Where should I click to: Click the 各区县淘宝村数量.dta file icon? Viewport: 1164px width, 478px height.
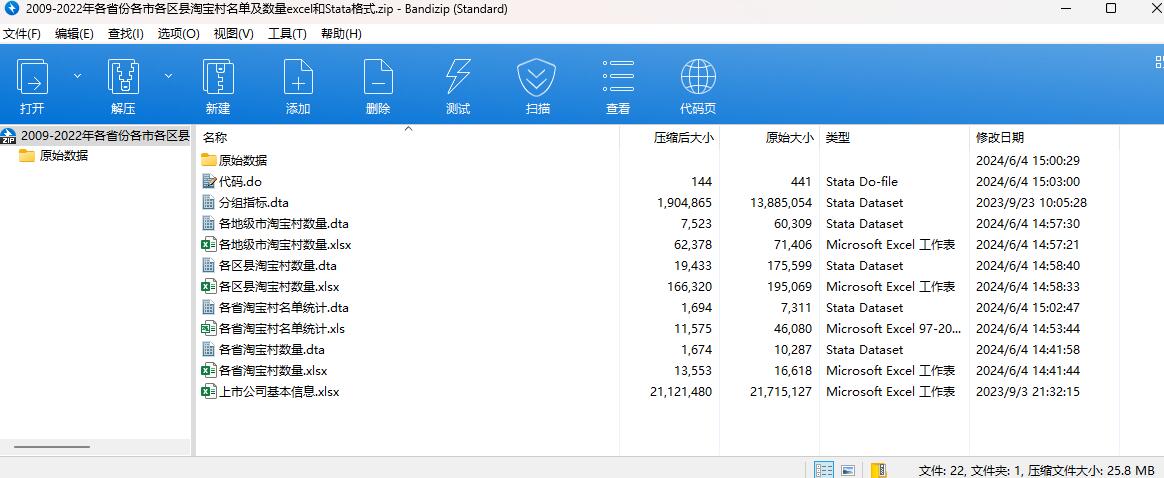(209, 265)
